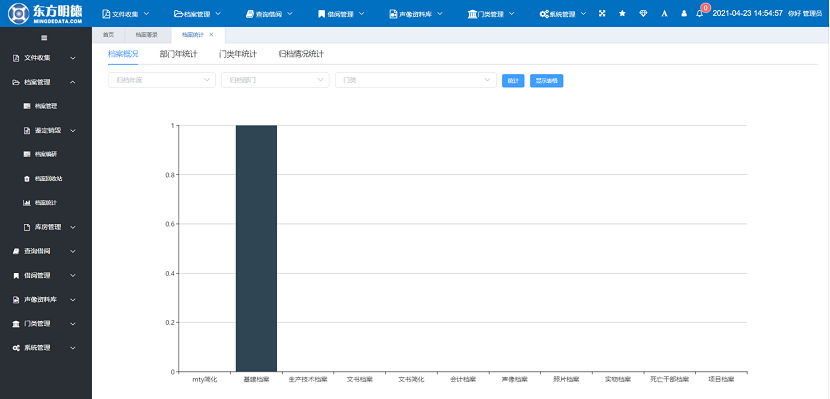Switch to 部门年统计 tab

pos(178,54)
